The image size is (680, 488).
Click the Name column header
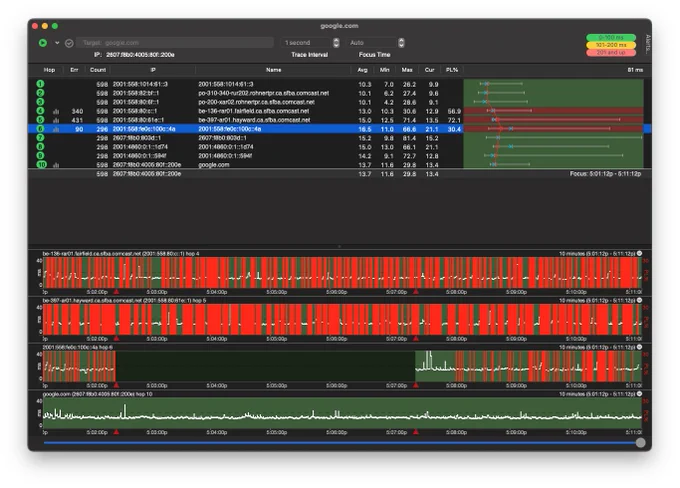[x=273, y=70]
